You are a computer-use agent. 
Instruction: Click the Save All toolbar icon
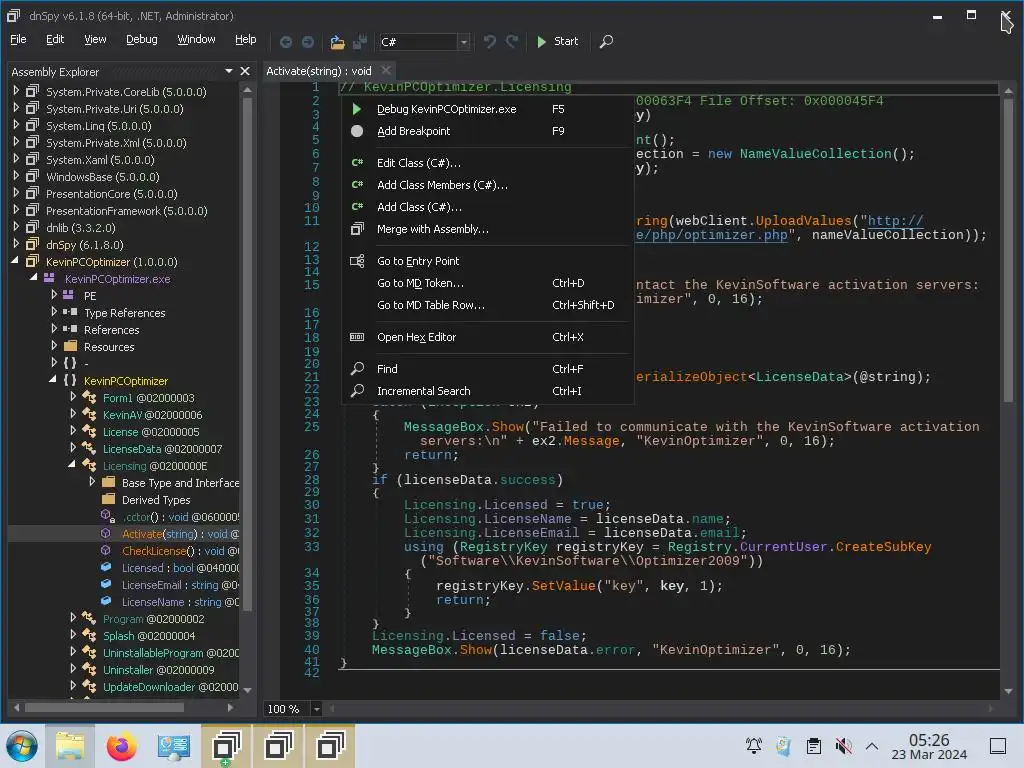tap(360, 42)
